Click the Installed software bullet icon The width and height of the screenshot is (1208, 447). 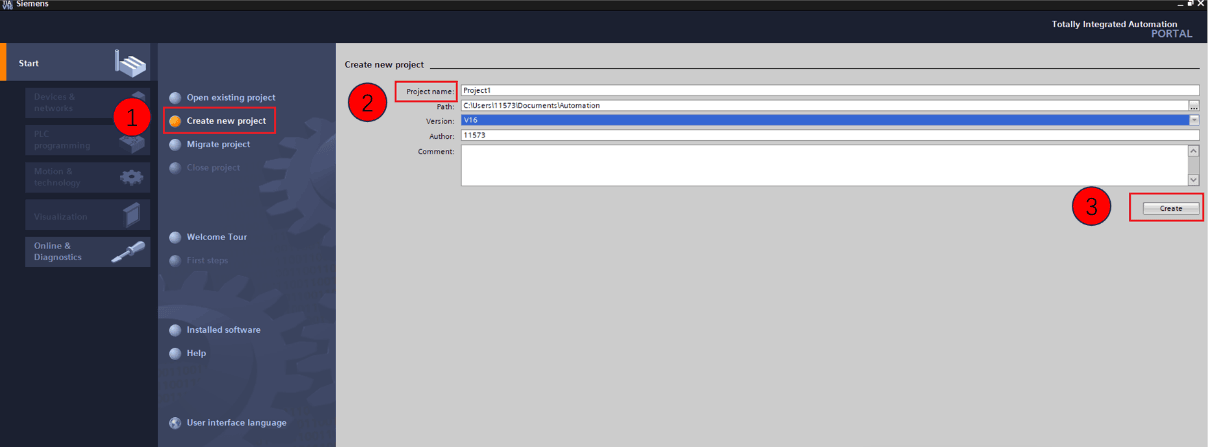pos(176,330)
